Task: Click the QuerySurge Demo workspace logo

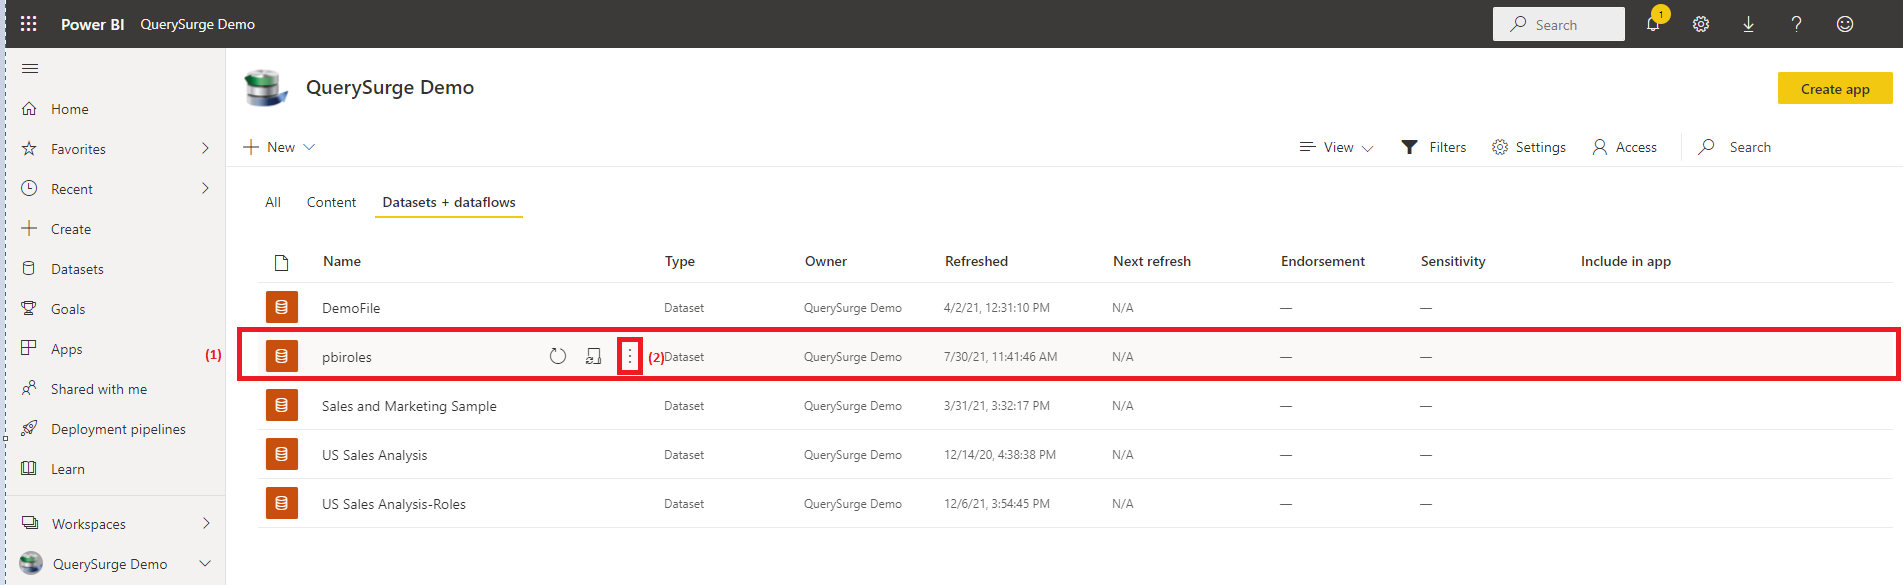Action: [x=266, y=88]
